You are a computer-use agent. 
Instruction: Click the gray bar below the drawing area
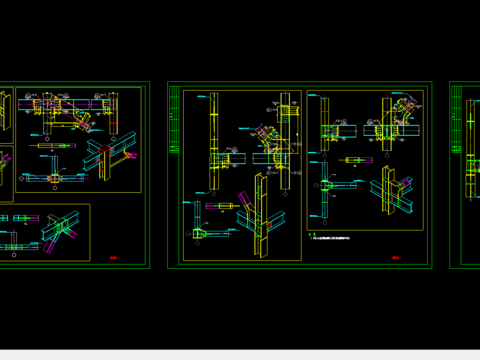point(240,355)
